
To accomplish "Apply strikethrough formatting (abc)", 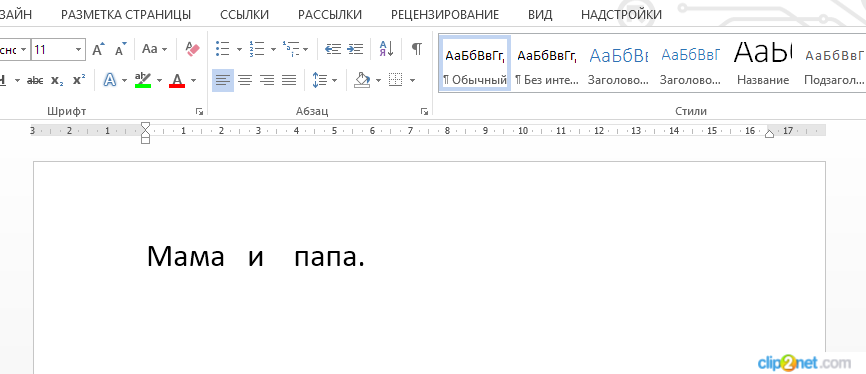I will point(35,81).
